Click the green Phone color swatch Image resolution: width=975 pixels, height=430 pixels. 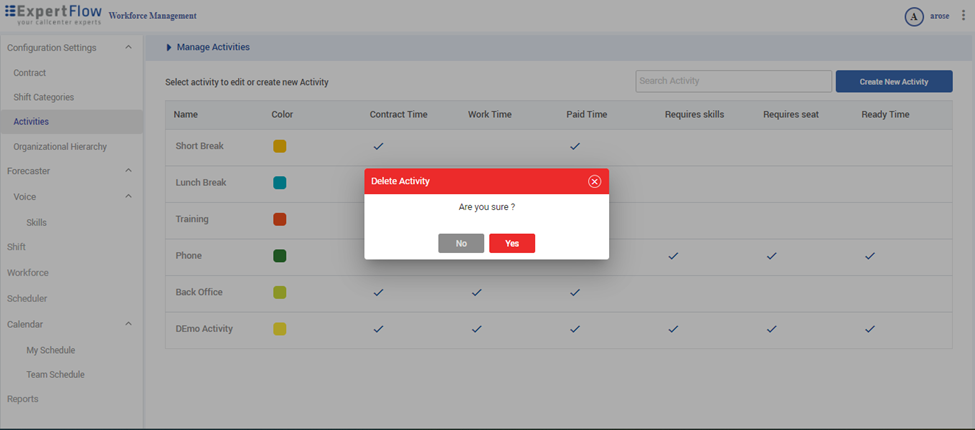pos(280,256)
